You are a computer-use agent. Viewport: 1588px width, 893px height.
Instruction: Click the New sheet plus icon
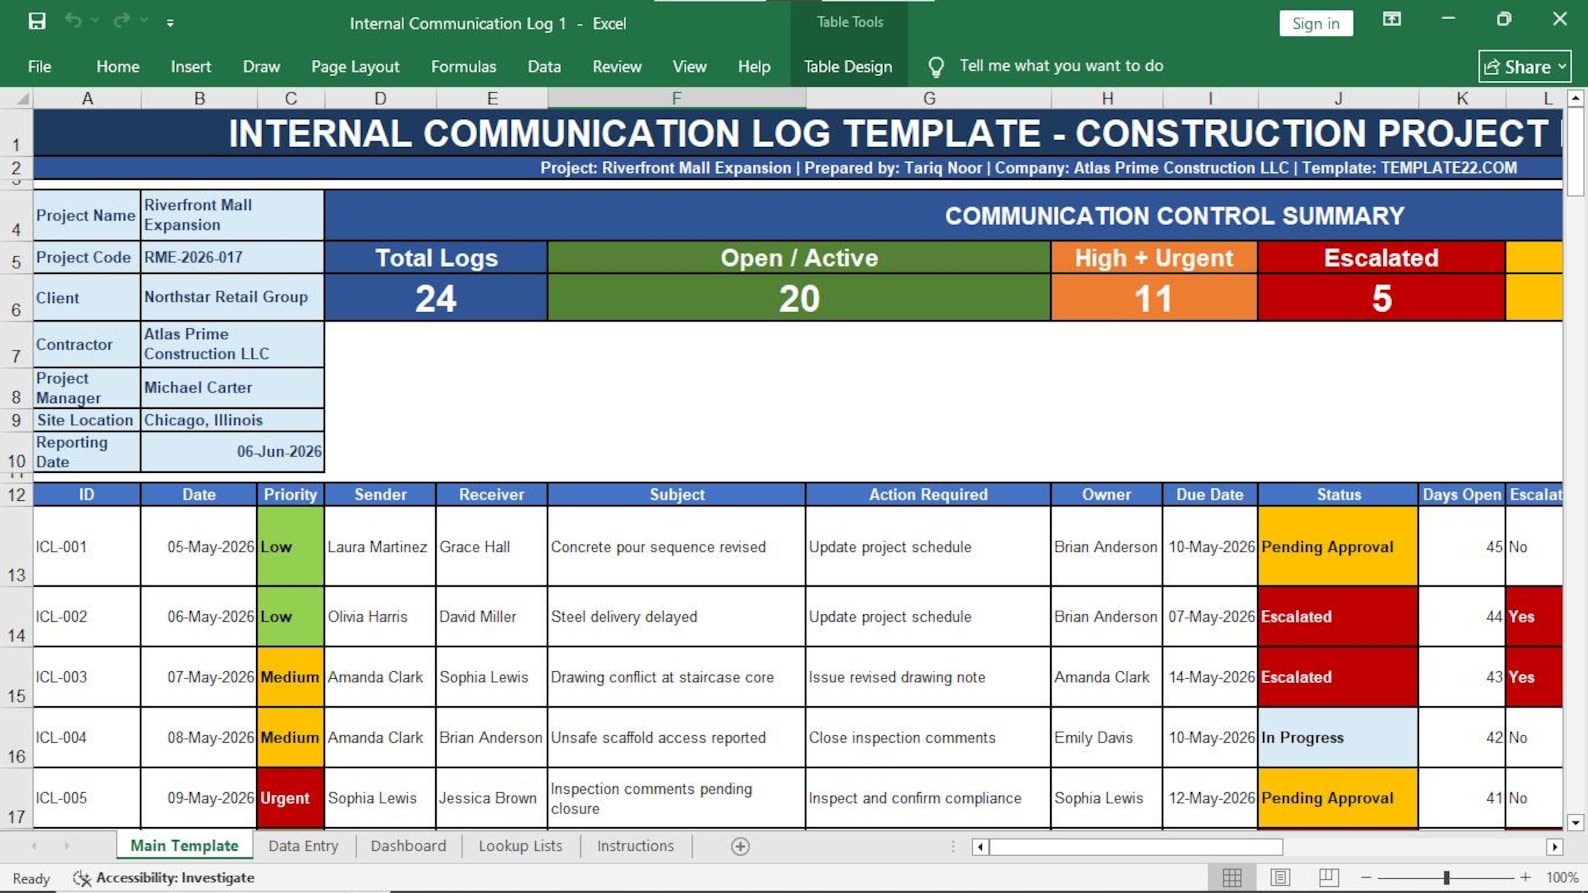pos(740,846)
